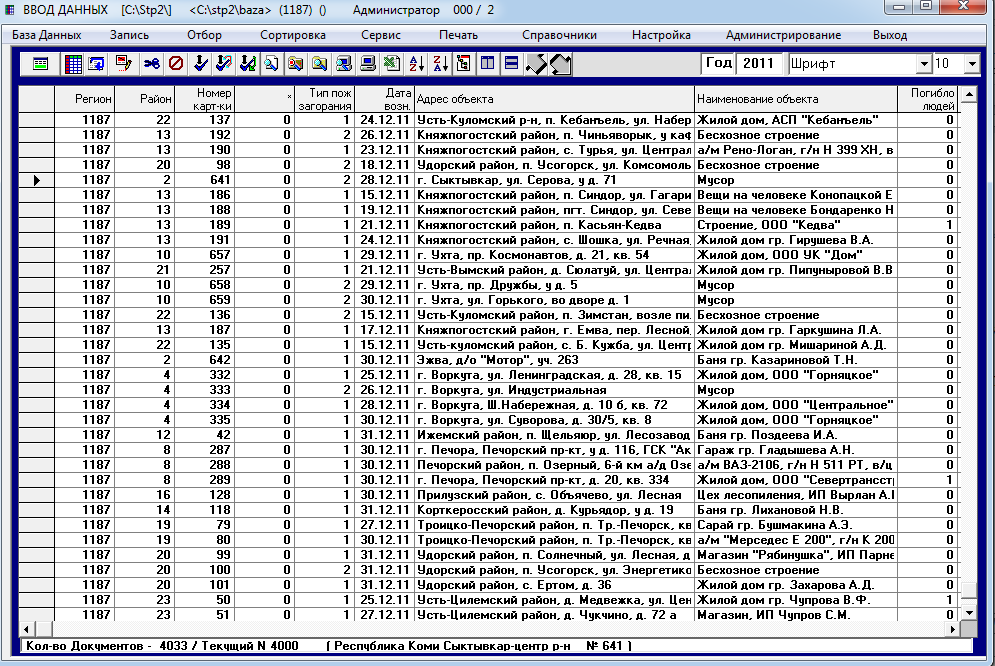Image resolution: width=995 pixels, height=666 pixels.
Task: Click the tree structure document icon
Action: [x=463, y=63]
